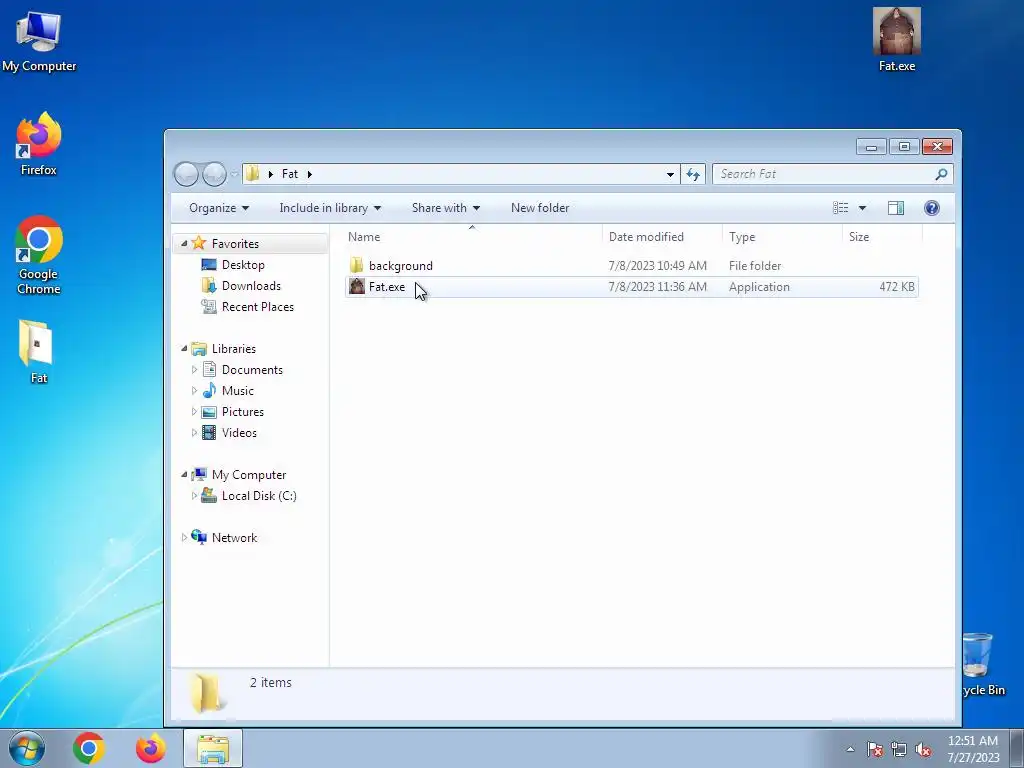The height and width of the screenshot is (768, 1024).
Task: Show hidden system tray icons
Action: point(850,749)
